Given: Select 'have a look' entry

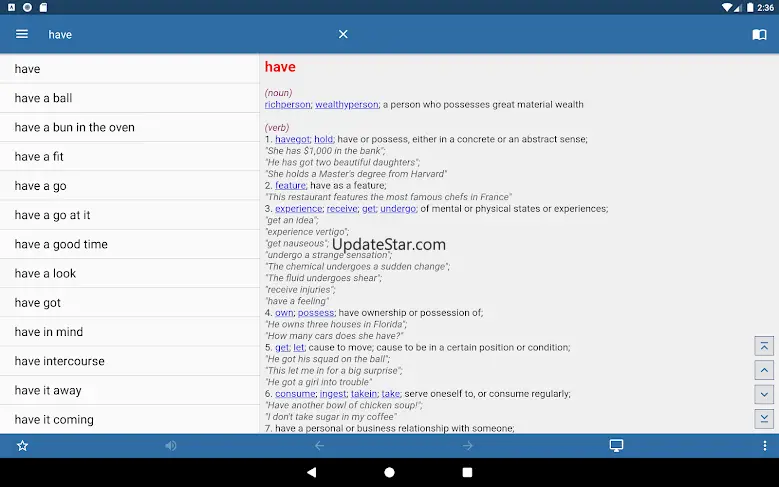Looking at the screenshot, I should pos(130,273).
